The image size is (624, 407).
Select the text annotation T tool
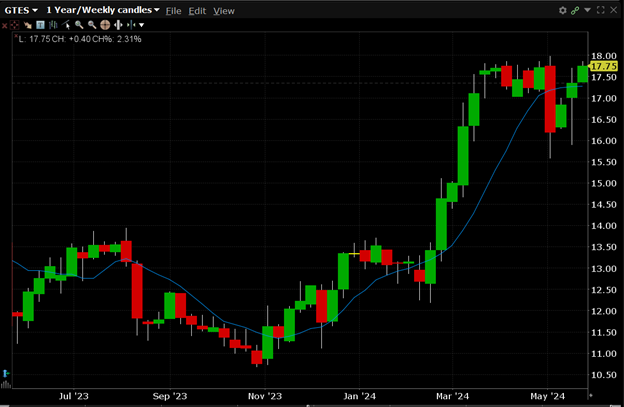tap(40, 25)
